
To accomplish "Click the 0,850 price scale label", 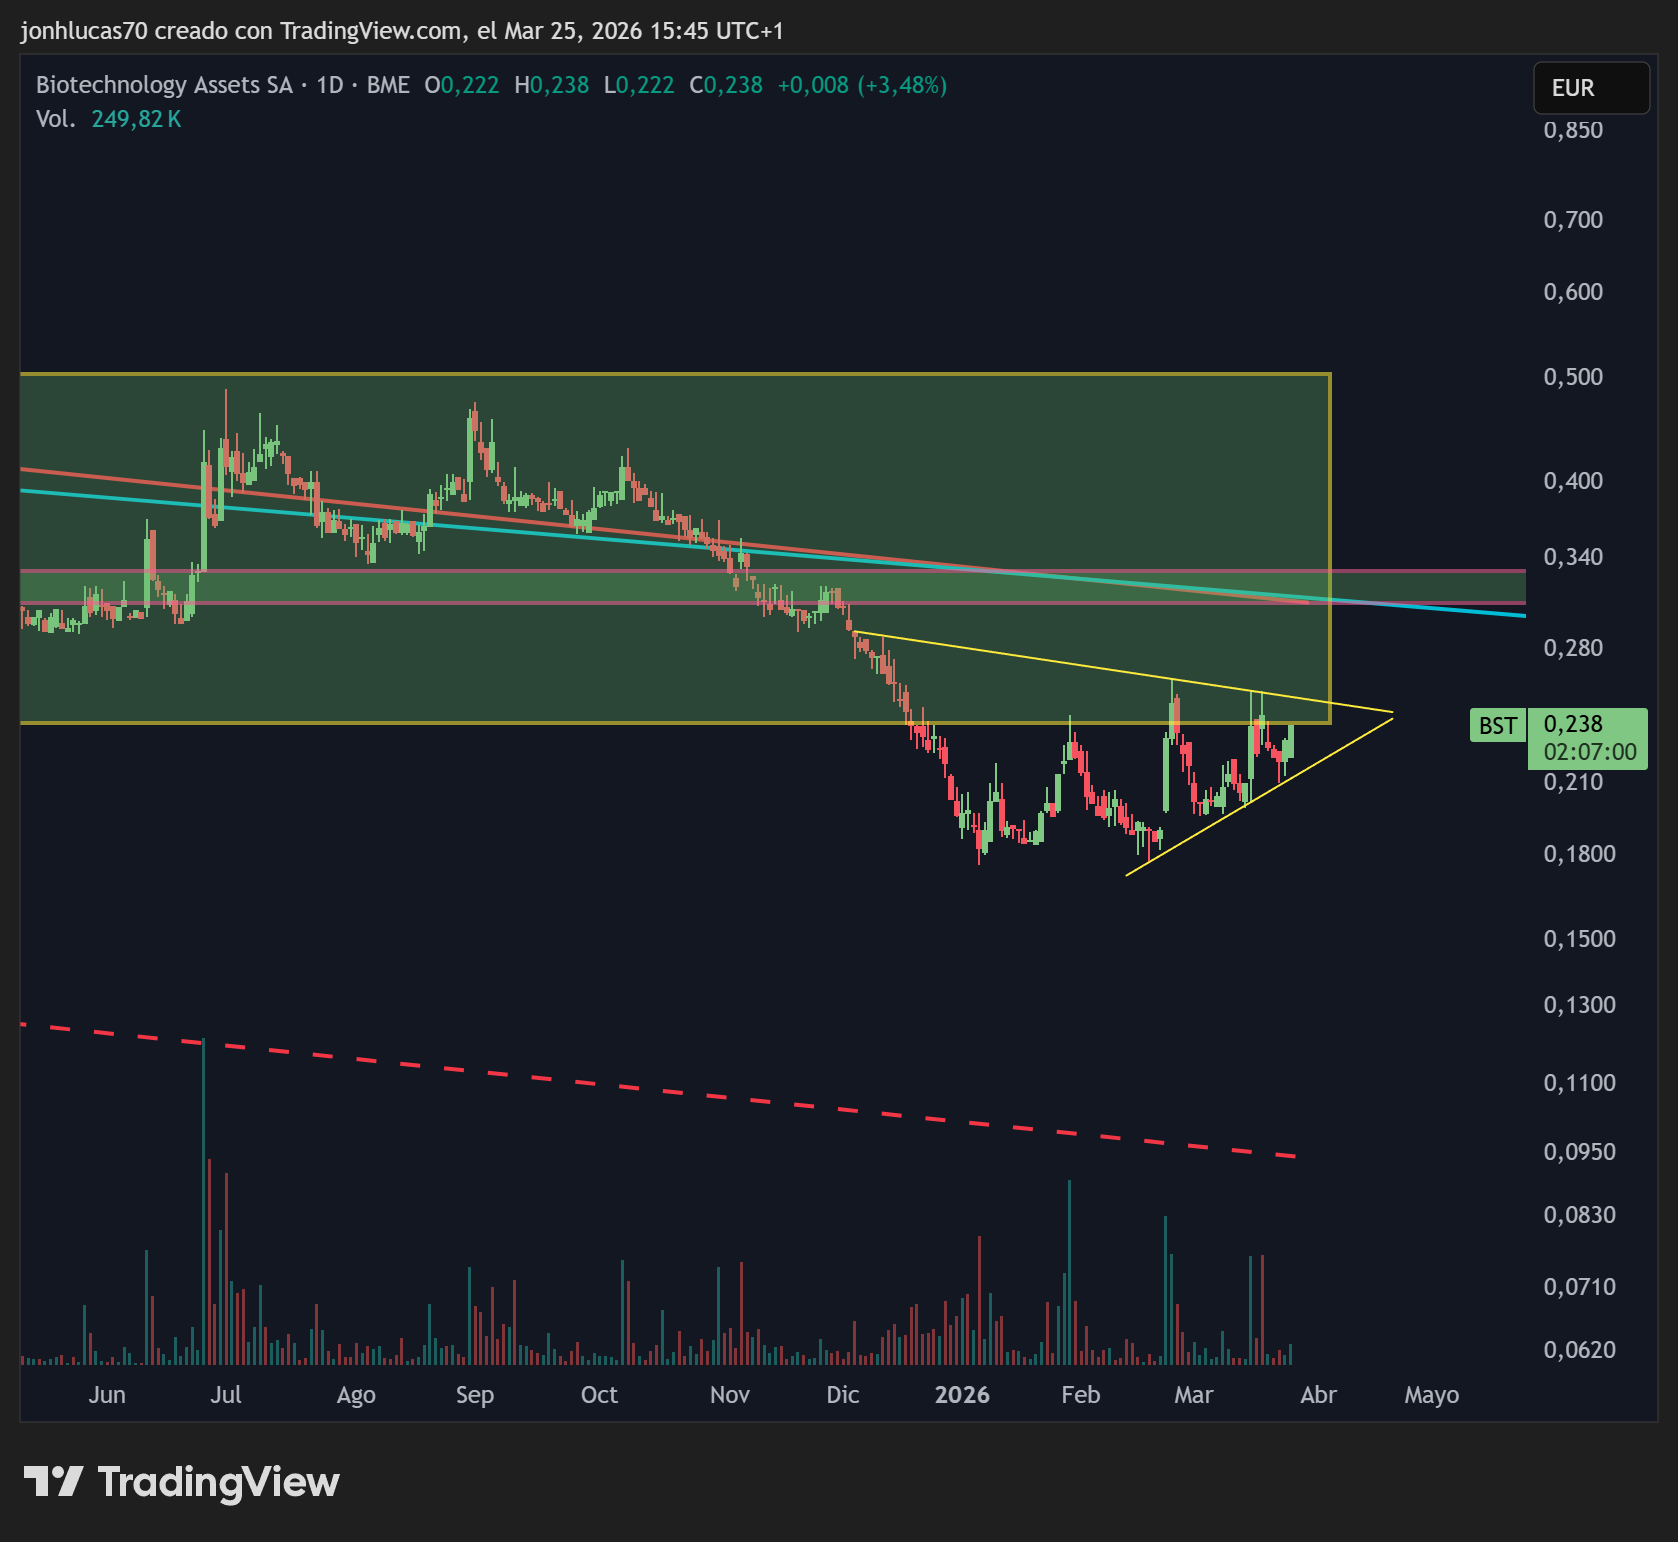I will pos(1573,130).
